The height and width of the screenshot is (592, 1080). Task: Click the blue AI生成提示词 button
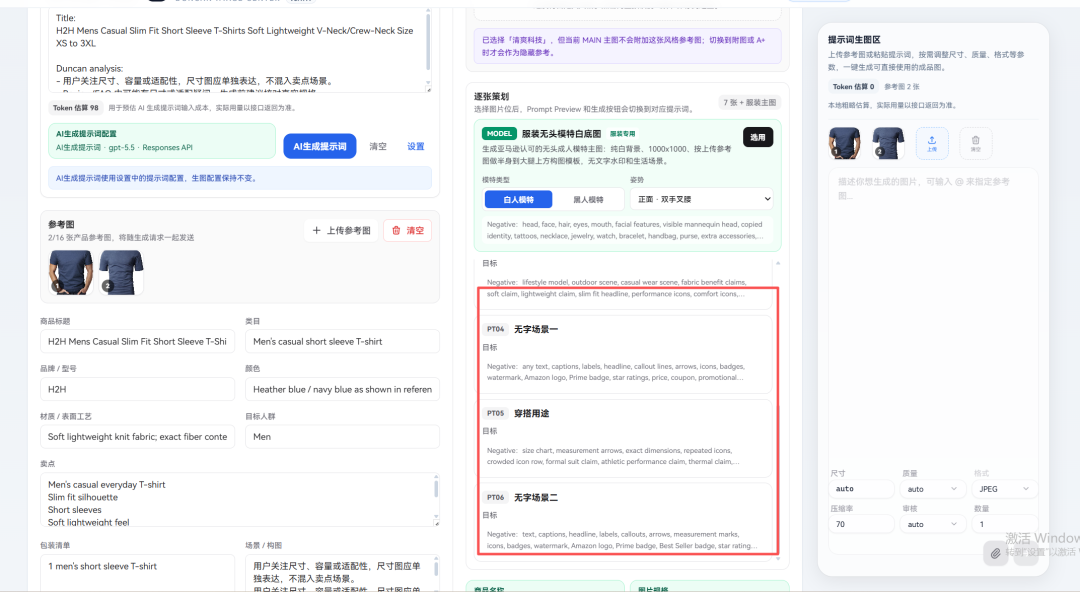click(320, 146)
